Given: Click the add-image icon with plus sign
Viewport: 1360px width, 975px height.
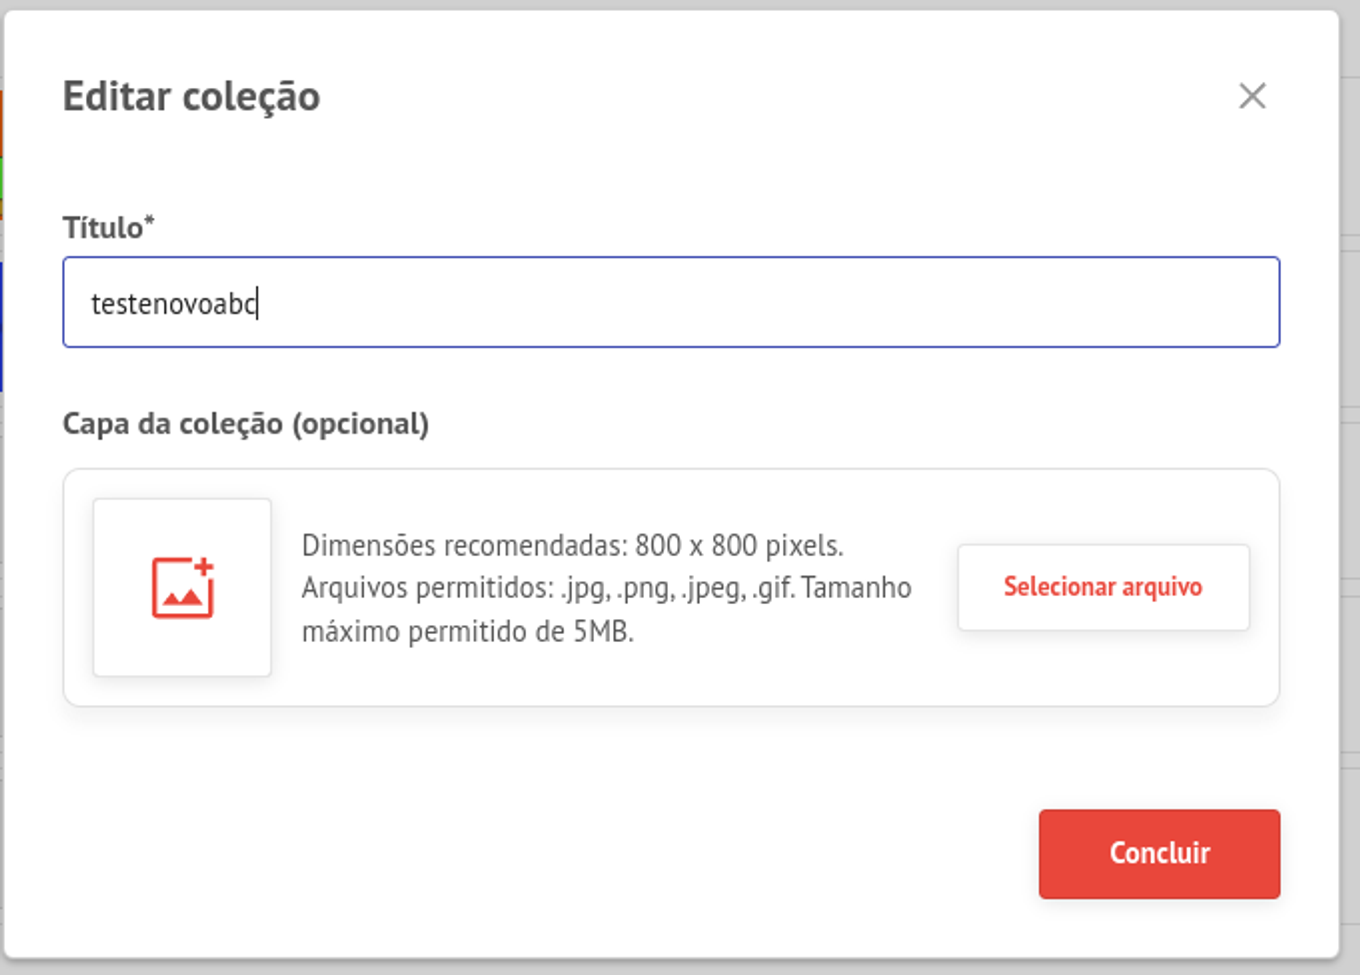Looking at the screenshot, I should tap(183, 587).
